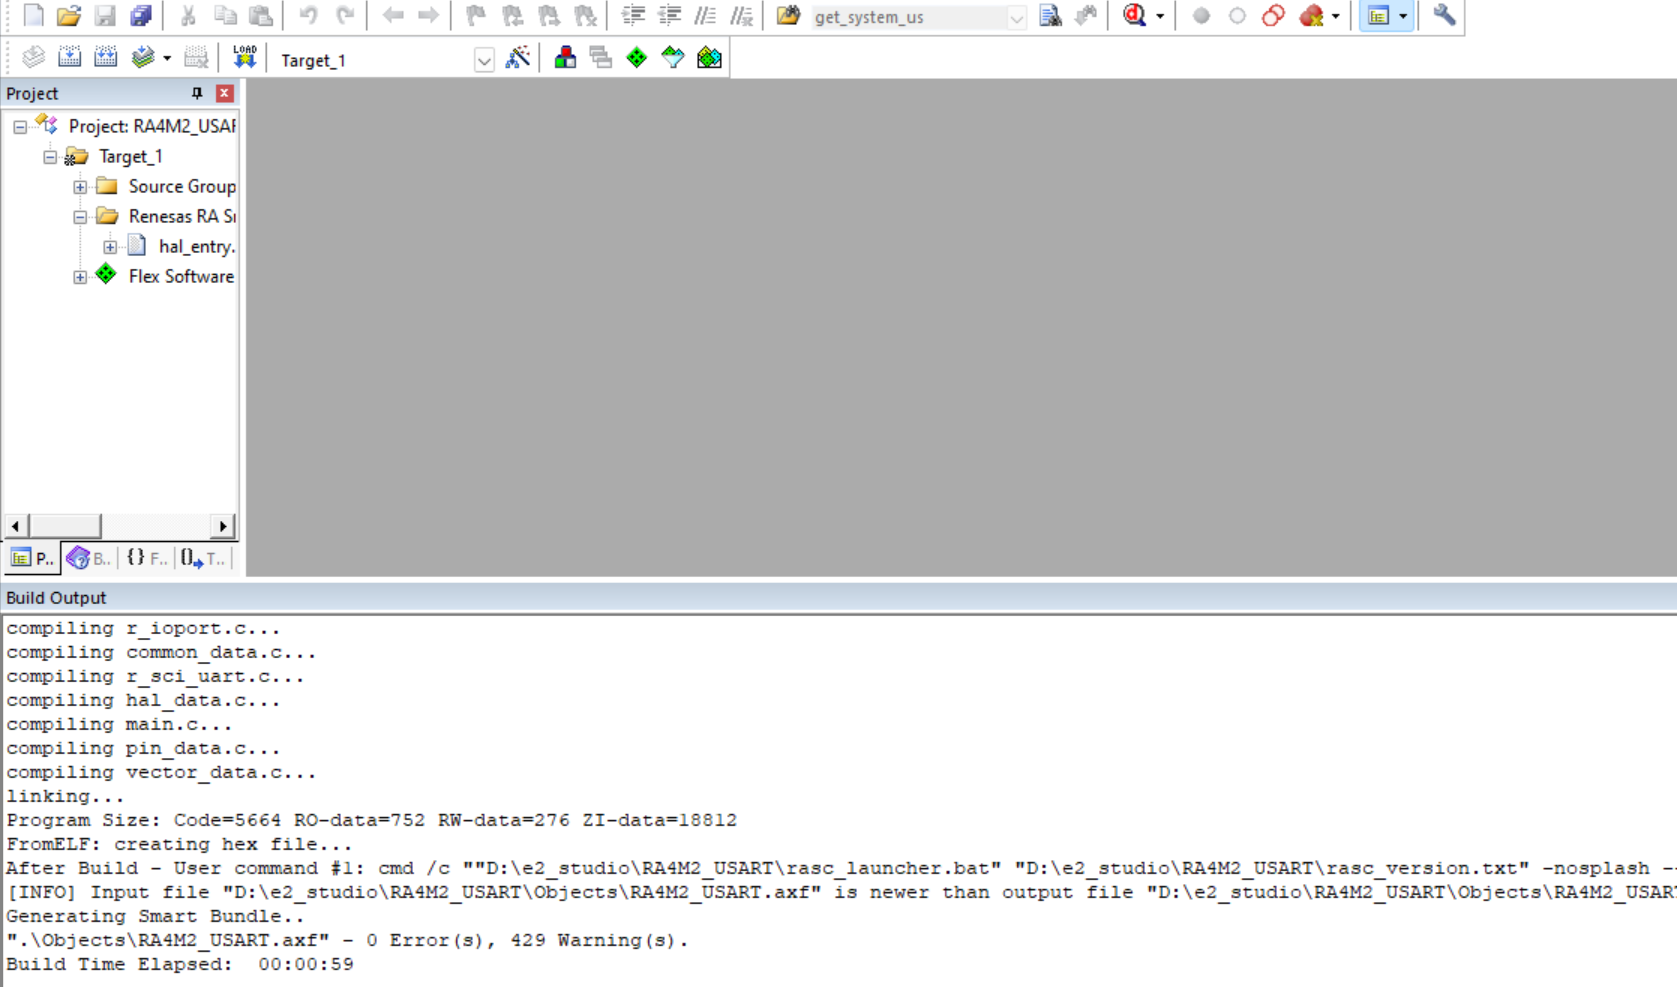Close the Project panel
This screenshot has height=987, width=1677.
point(225,93)
